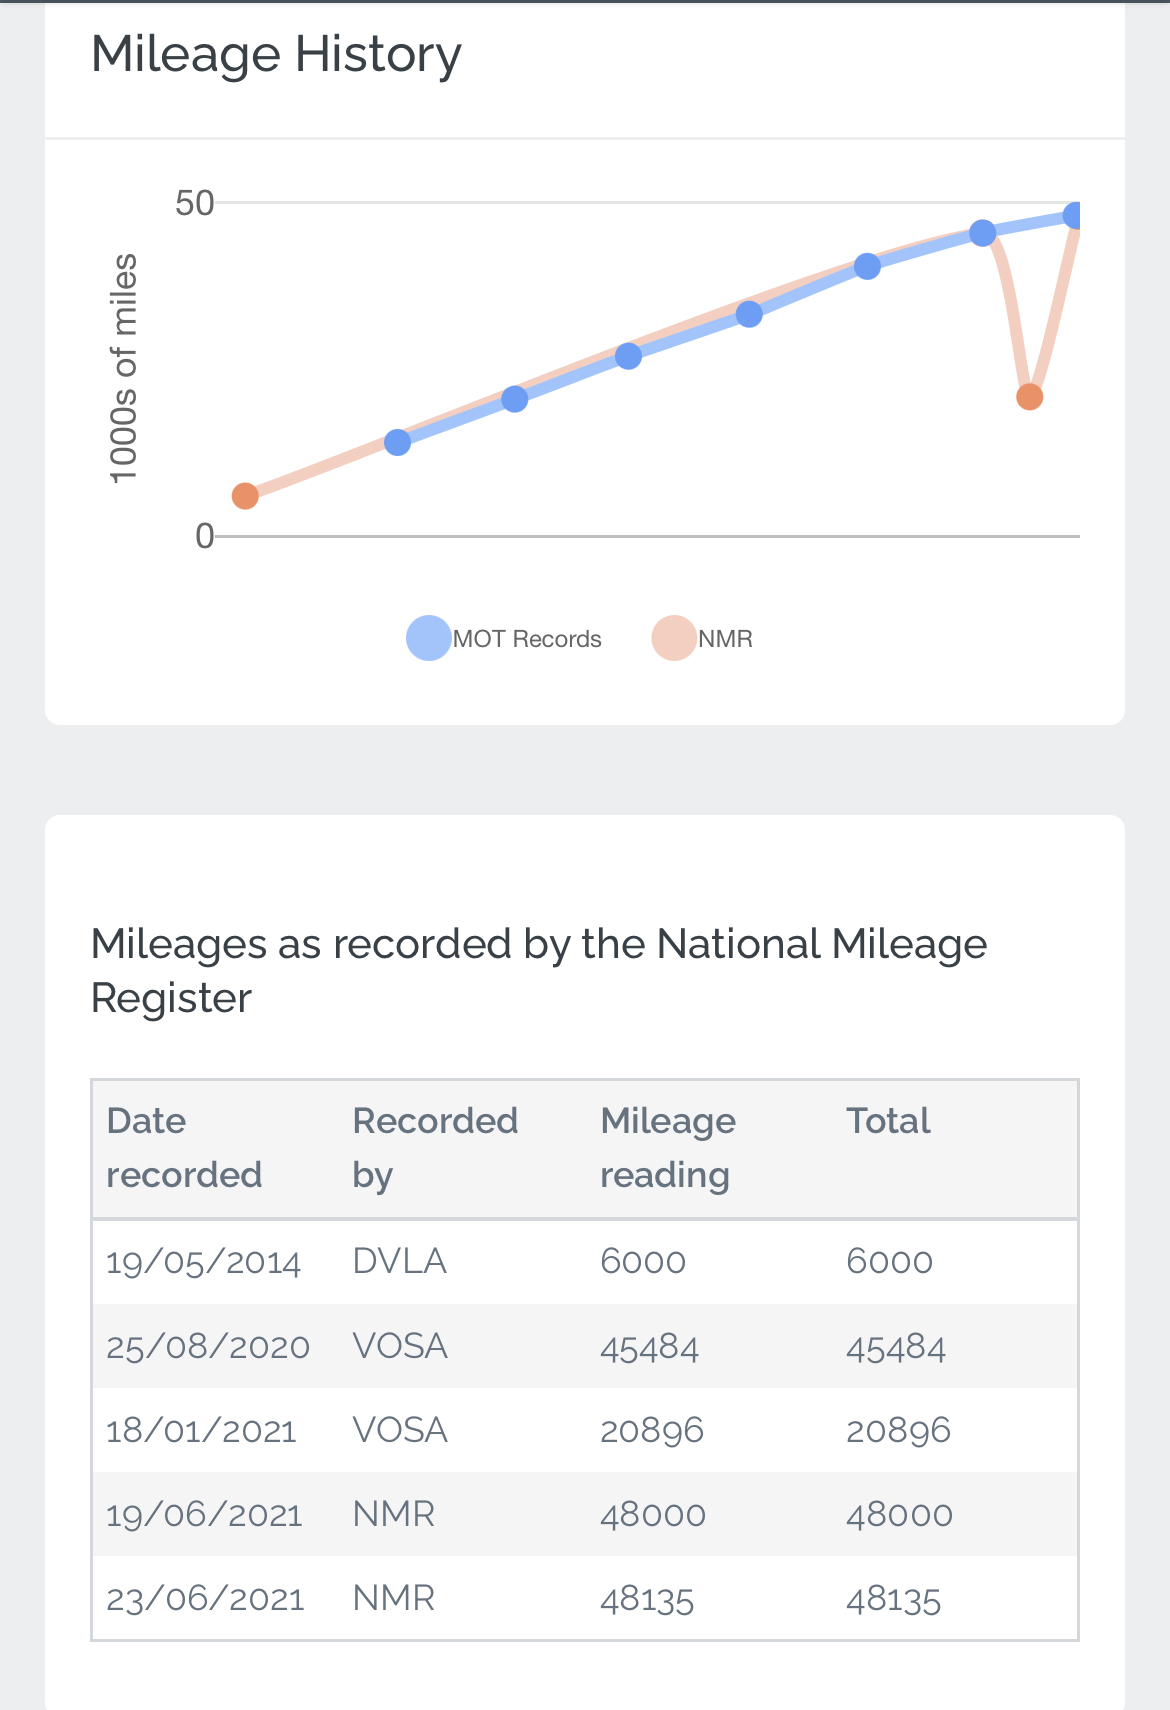Click the Total column header
Image resolution: width=1170 pixels, height=1710 pixels.
(888, 1121)
